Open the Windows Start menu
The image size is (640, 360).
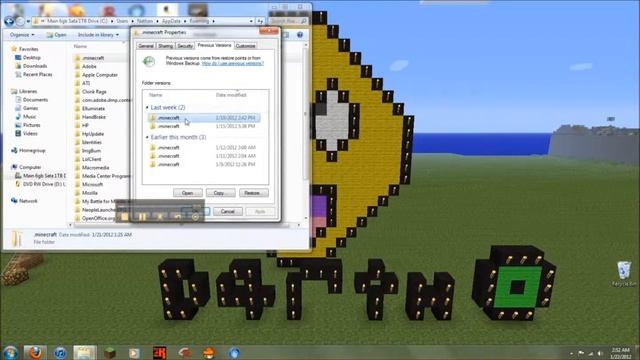[x=10, y=352]
